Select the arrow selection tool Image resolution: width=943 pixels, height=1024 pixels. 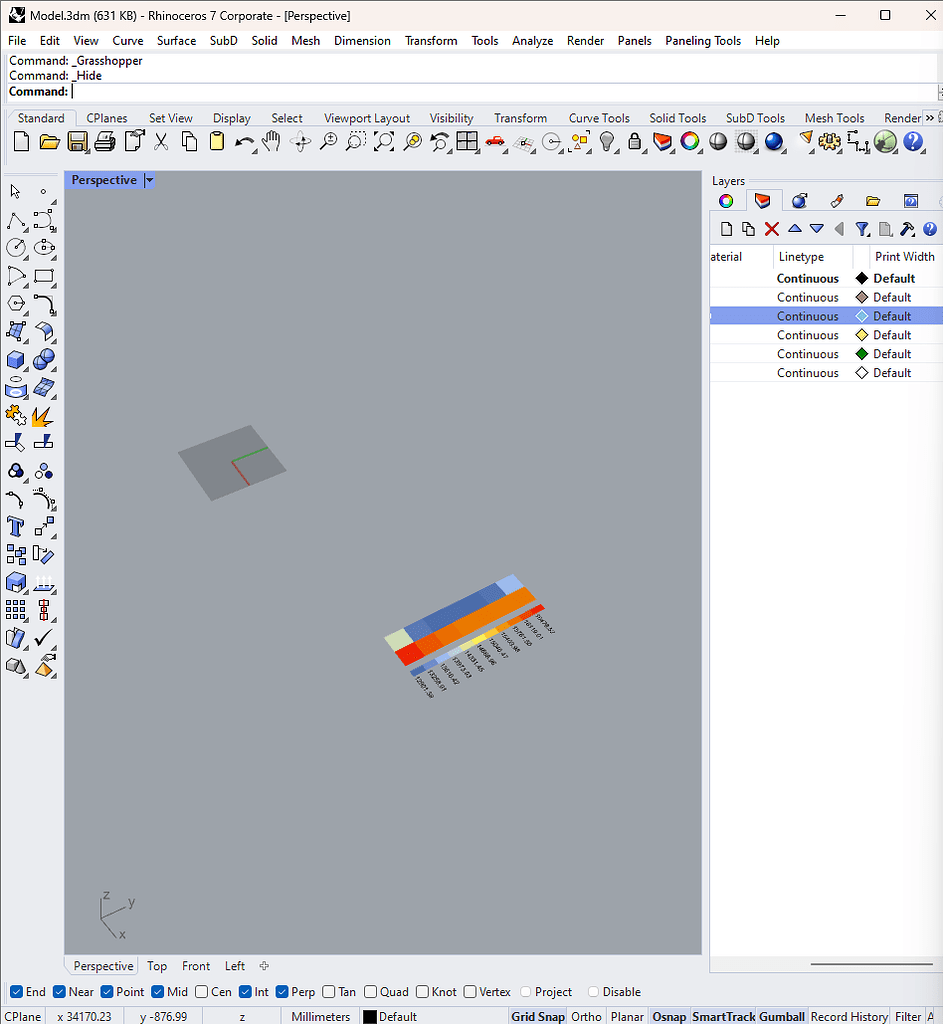point(14,191)
